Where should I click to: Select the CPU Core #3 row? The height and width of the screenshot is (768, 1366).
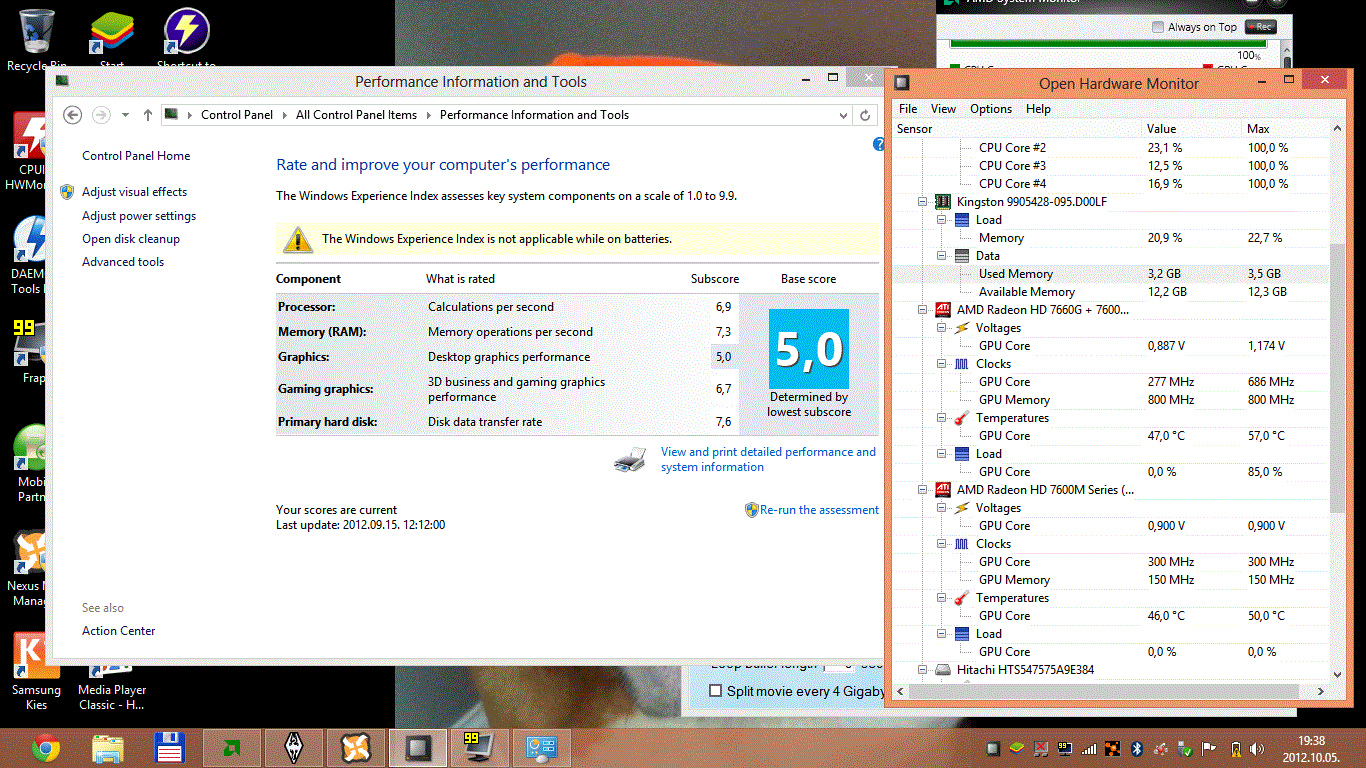point(1112,166)
